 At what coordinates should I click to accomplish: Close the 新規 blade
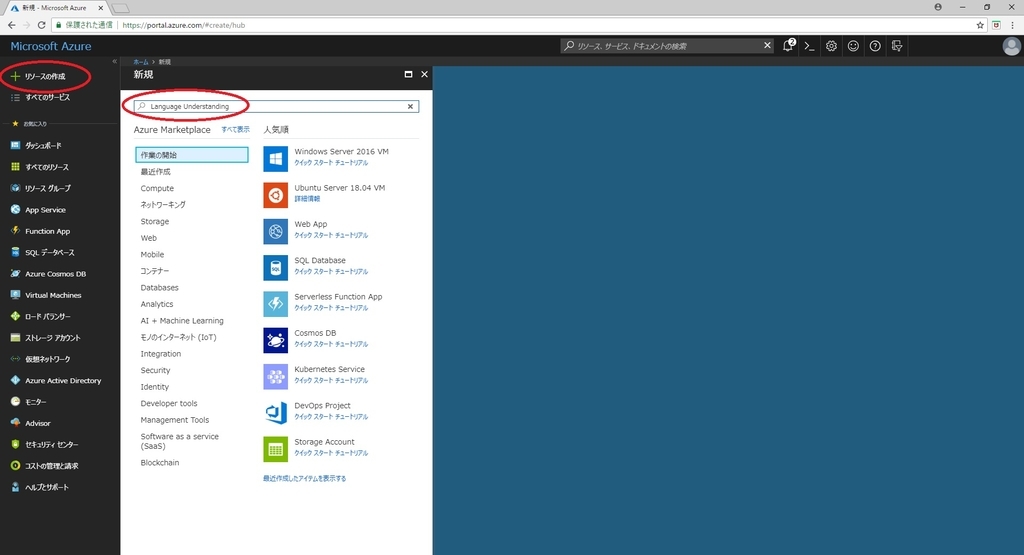pyautogui.click(x=424, y=74)
